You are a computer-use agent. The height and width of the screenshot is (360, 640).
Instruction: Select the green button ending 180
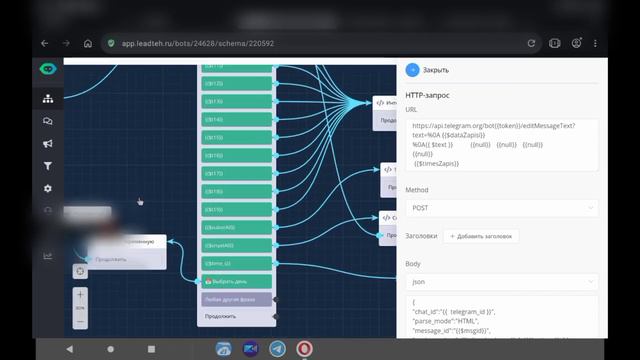click(x=236, y=191)
